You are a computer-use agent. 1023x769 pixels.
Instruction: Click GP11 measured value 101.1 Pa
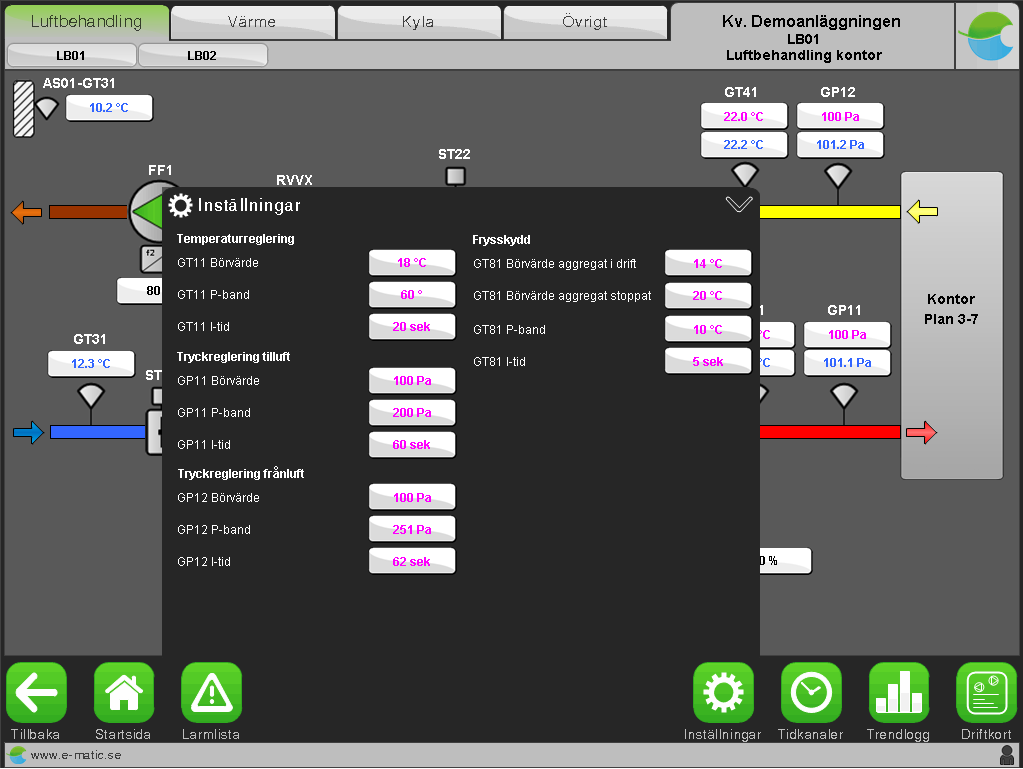[847, 363]
